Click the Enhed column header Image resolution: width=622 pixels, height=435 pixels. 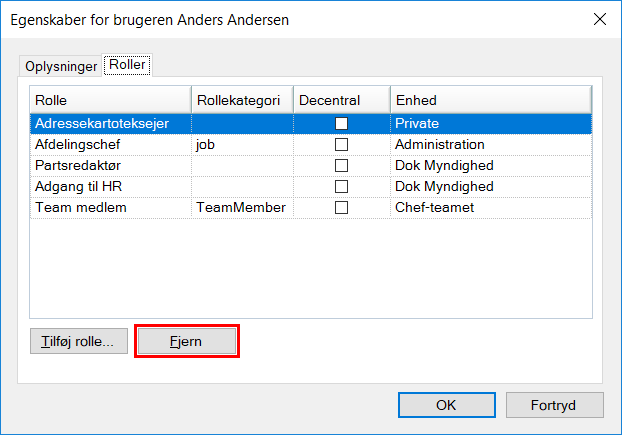490,100
